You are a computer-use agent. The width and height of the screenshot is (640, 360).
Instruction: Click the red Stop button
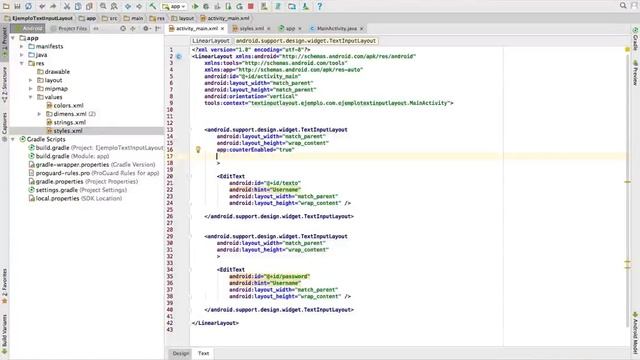pyautogui.click(x=251, y=6)
